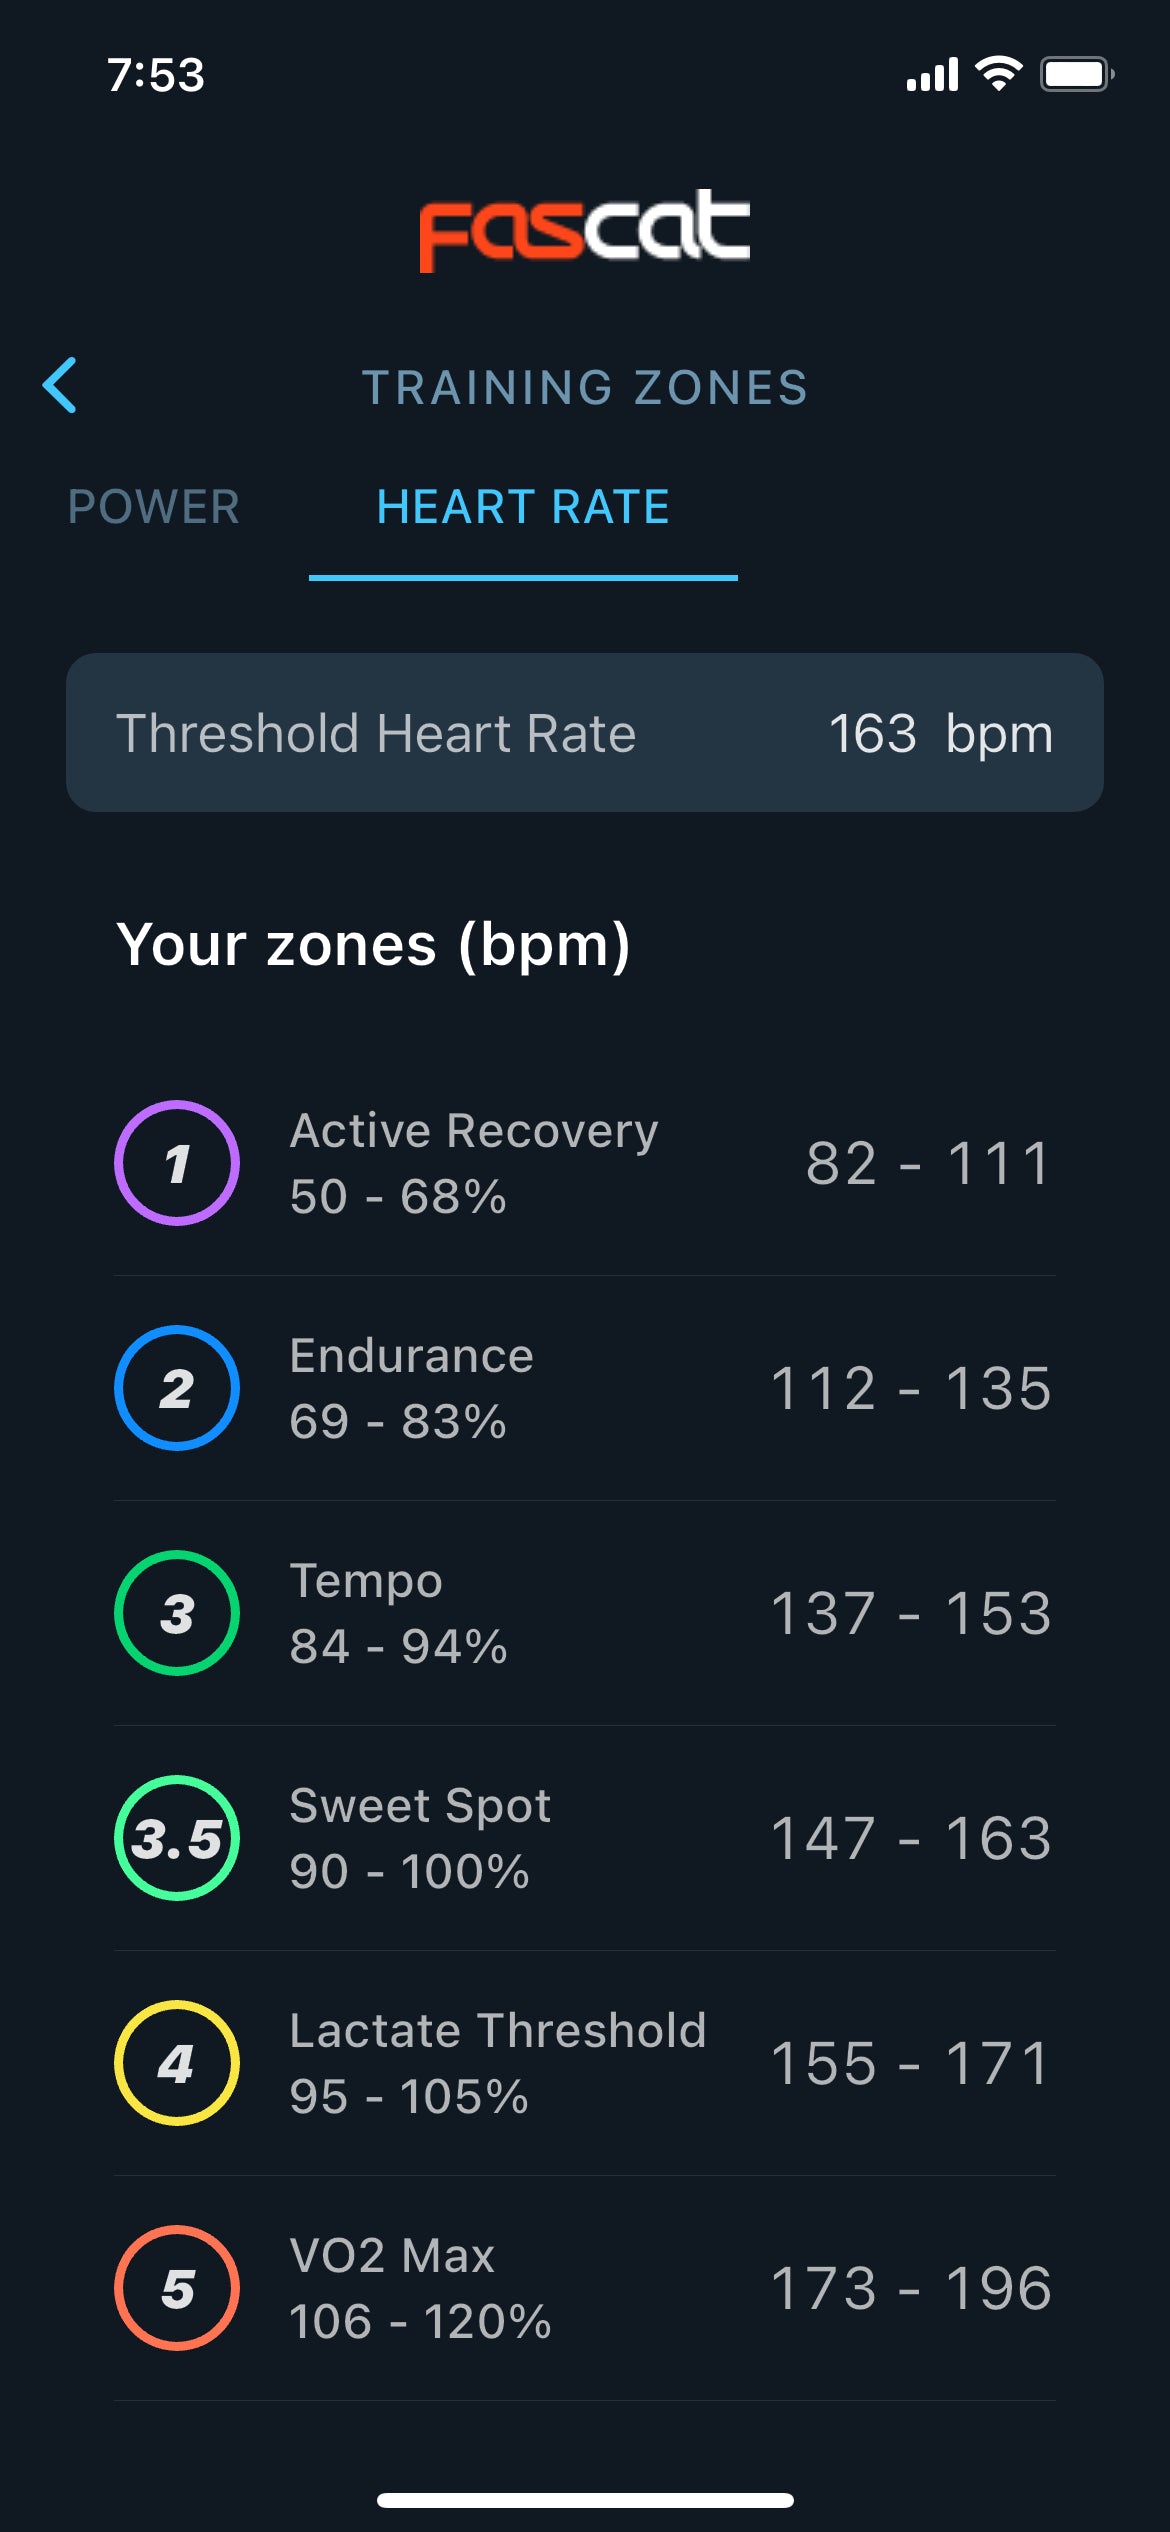Tap the FasCat logo at the top
Screen dimensions: 1170x2532
[583, 230]
